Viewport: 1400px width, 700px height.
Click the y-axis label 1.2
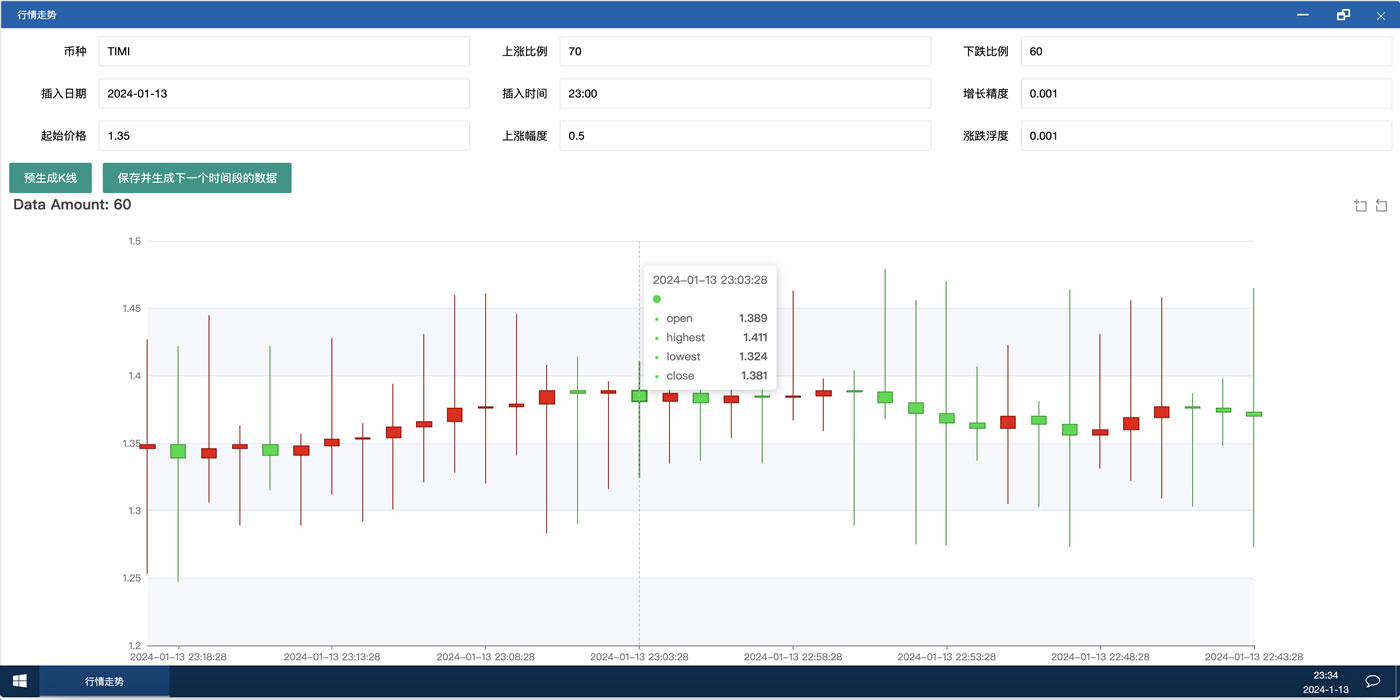click(135, 645)
